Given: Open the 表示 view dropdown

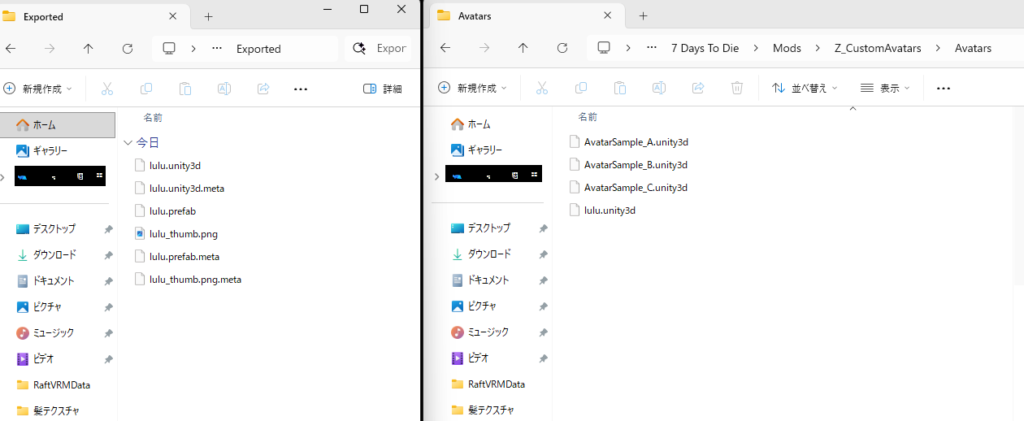Looking at the screenshot, I should pos(885,88).
